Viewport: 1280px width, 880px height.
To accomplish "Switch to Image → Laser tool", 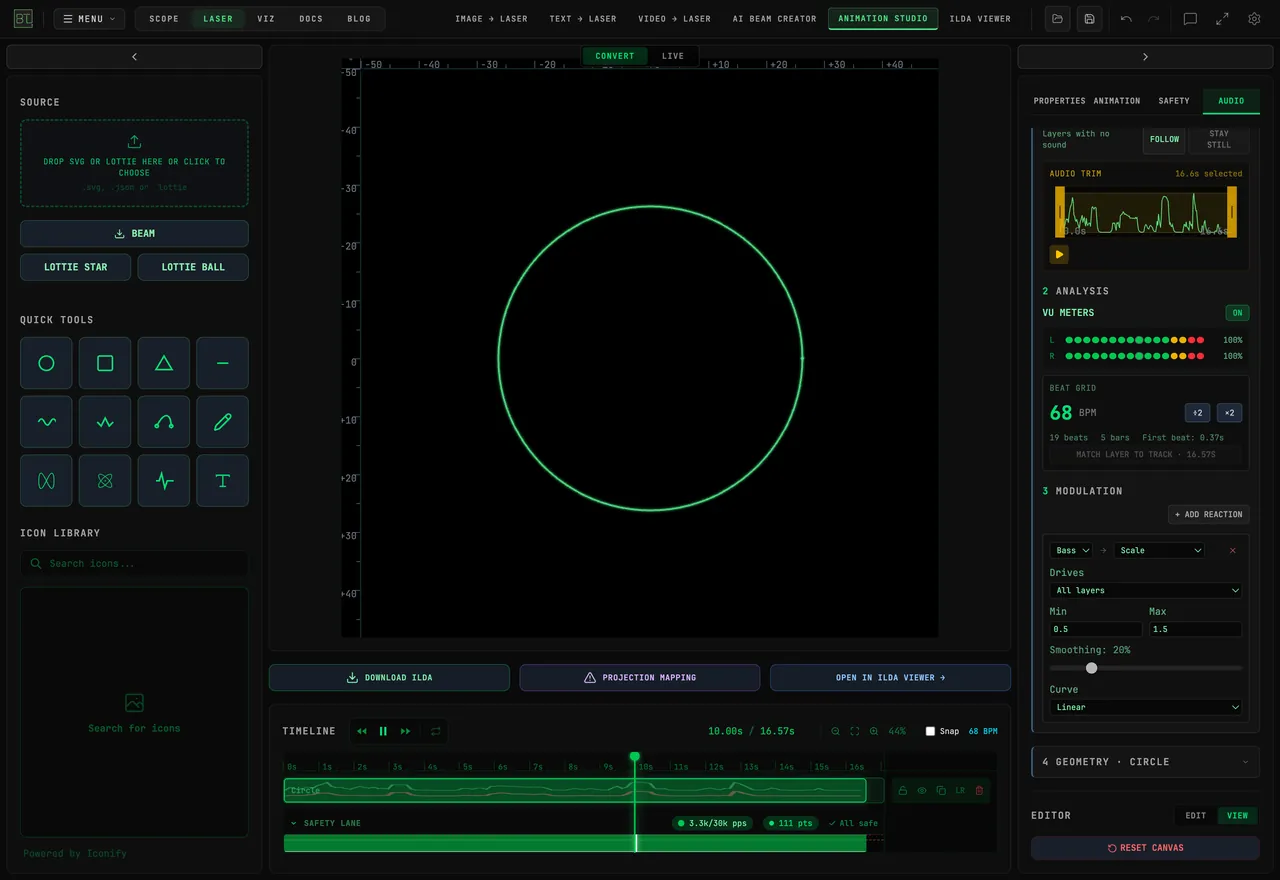I will (x=491, y=18).
